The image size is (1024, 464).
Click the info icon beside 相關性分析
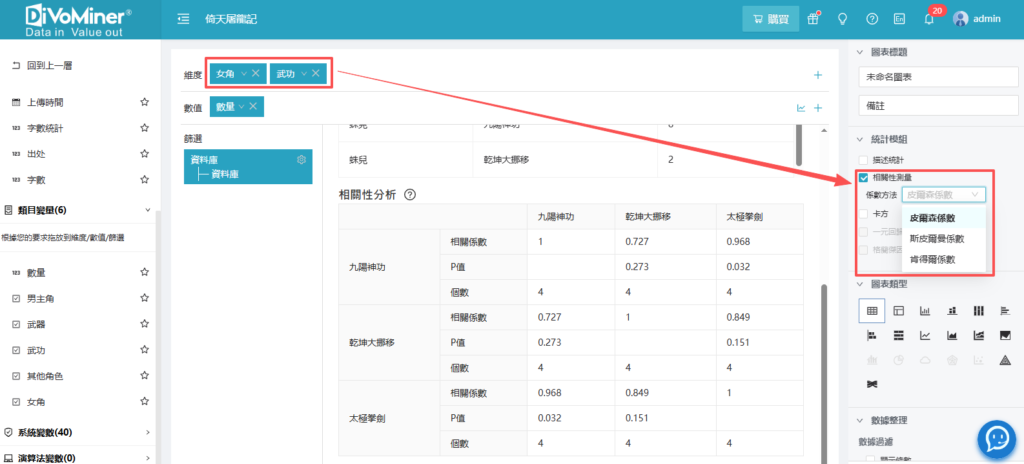pyautogui.click(x=409, y=195)
